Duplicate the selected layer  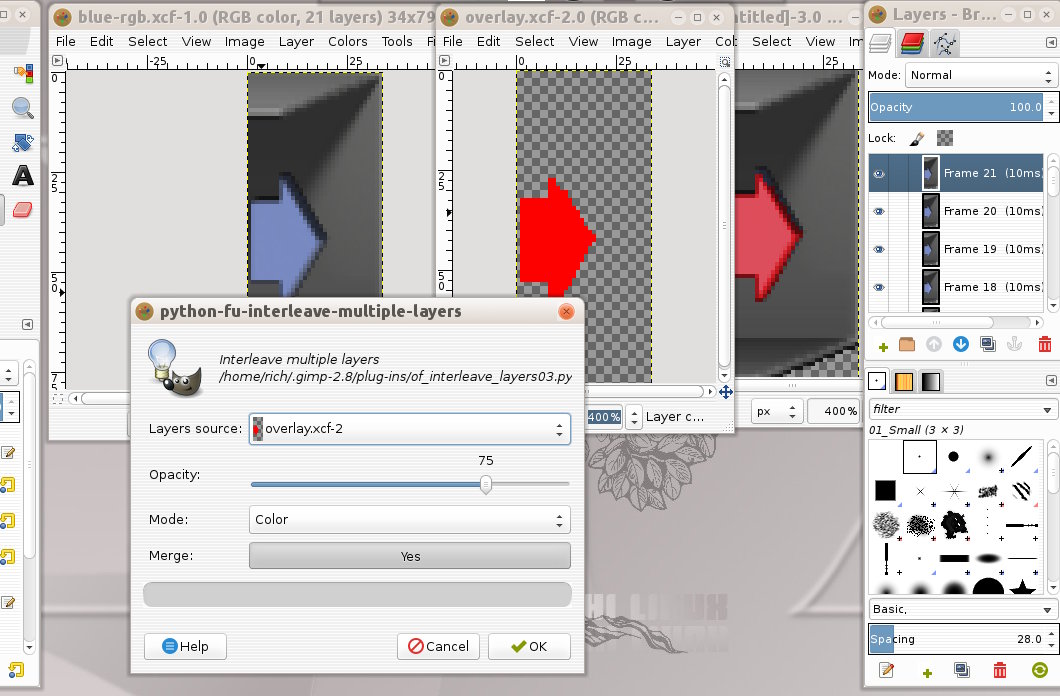[x=988, y=345]
